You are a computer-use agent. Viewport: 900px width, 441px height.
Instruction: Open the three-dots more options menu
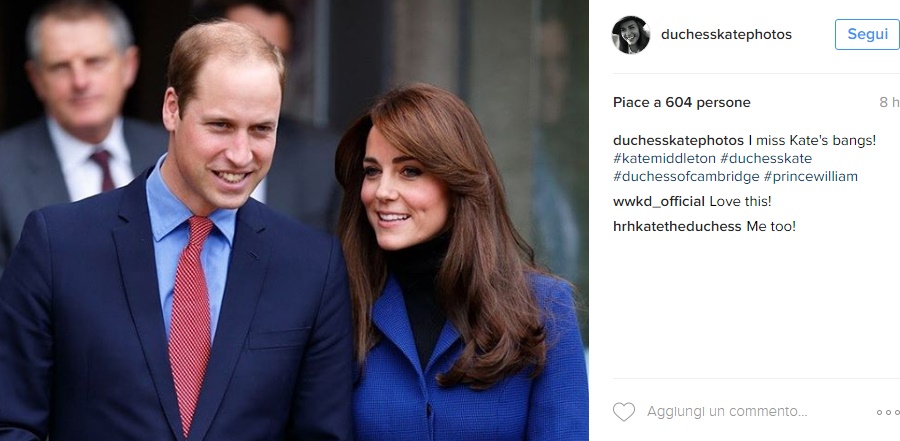[x=888, y=412]
